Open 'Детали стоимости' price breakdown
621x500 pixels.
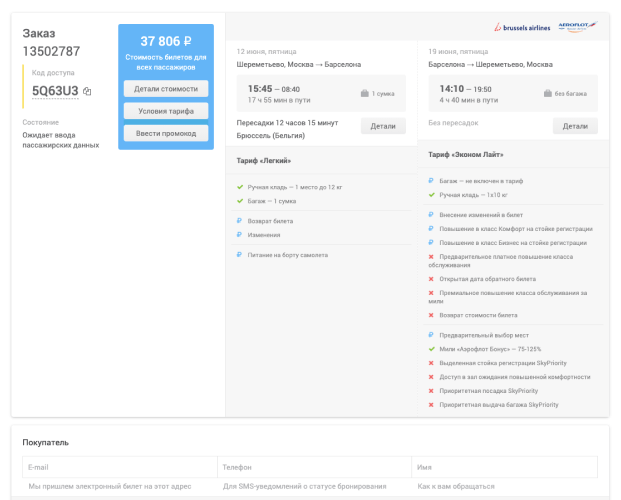[166, 89]
